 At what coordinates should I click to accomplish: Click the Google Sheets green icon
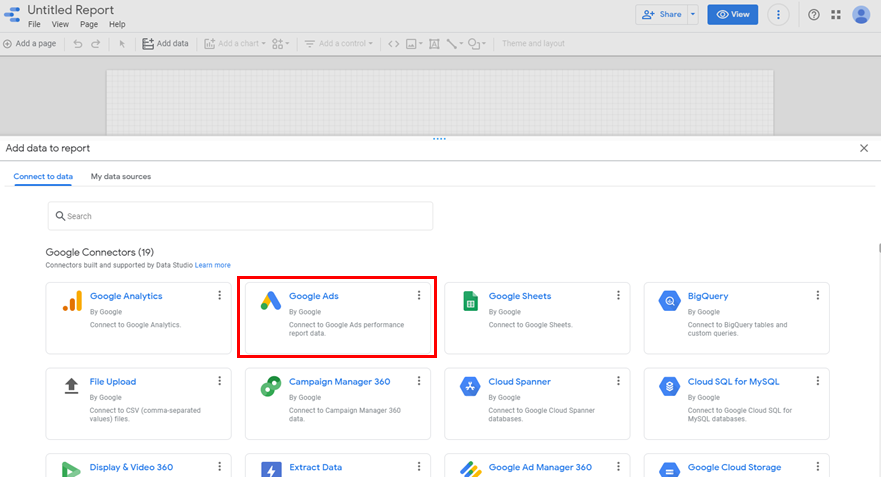pyautogui.click(x=470, y=301)
